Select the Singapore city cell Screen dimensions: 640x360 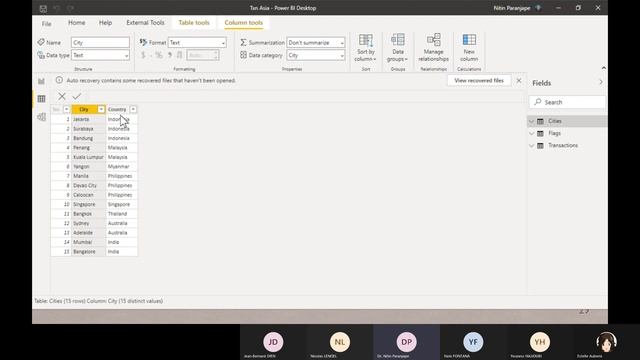tap(89, 204)
